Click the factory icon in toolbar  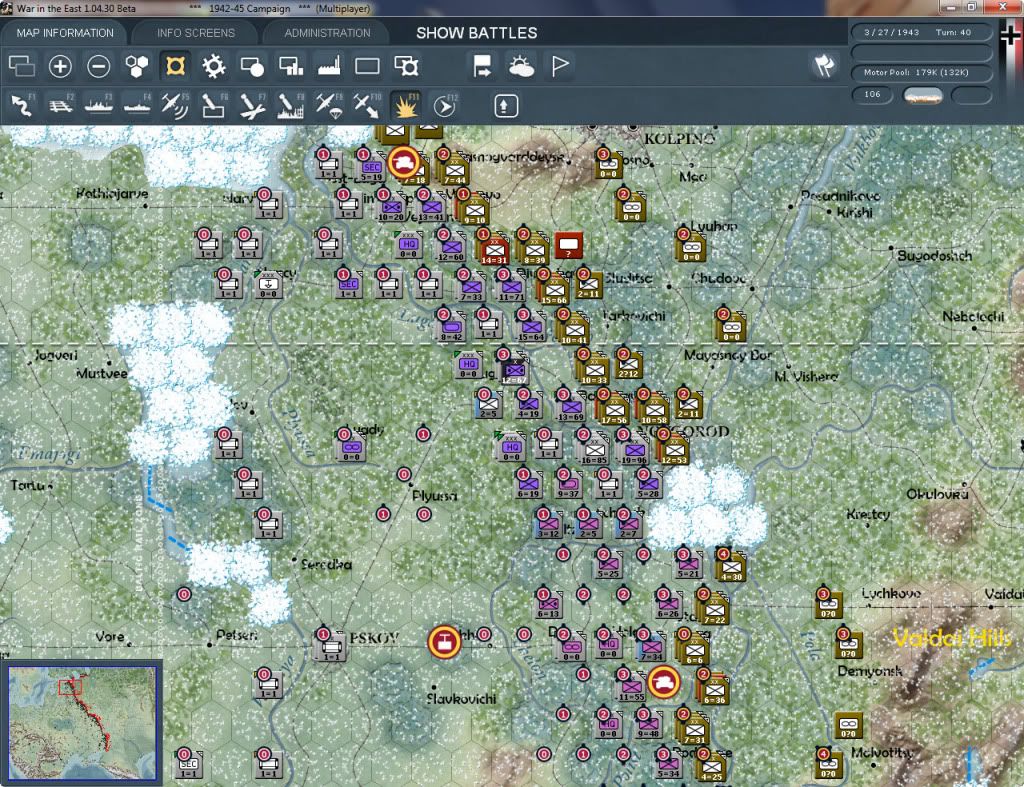[x=329, y=66]
